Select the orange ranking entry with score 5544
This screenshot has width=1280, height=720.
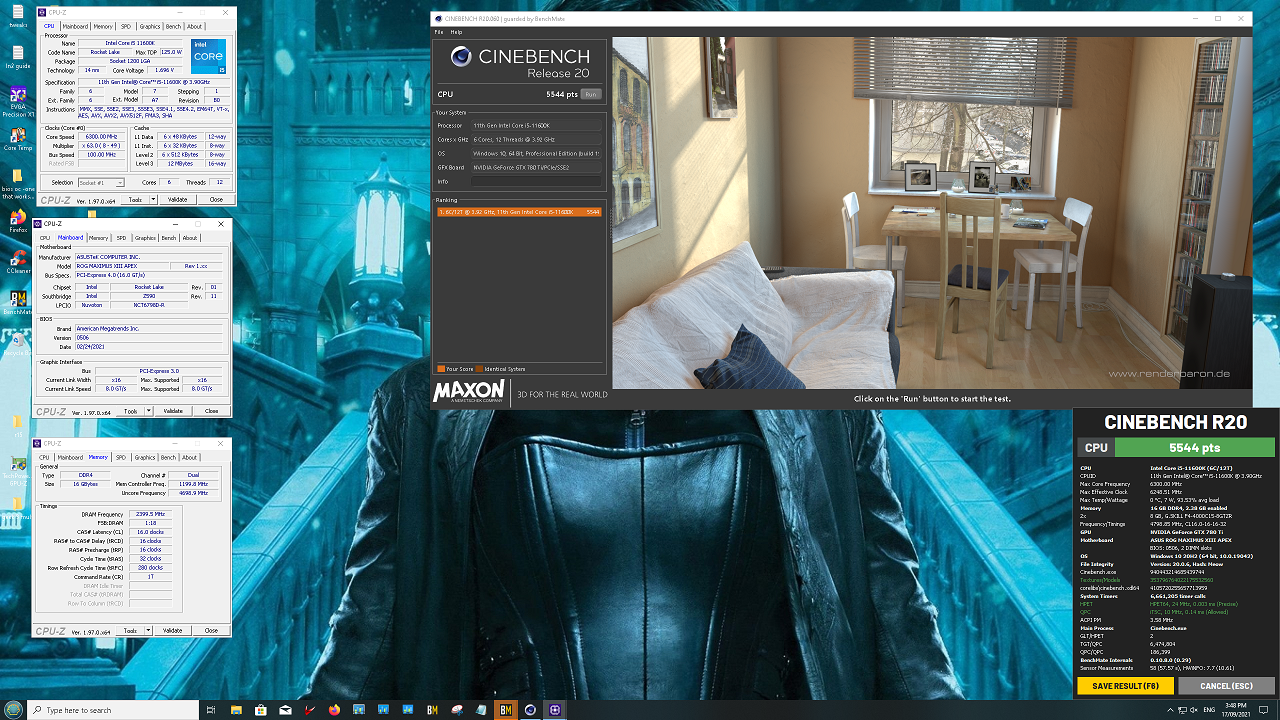pyautogui.click(x=519, y=212)
